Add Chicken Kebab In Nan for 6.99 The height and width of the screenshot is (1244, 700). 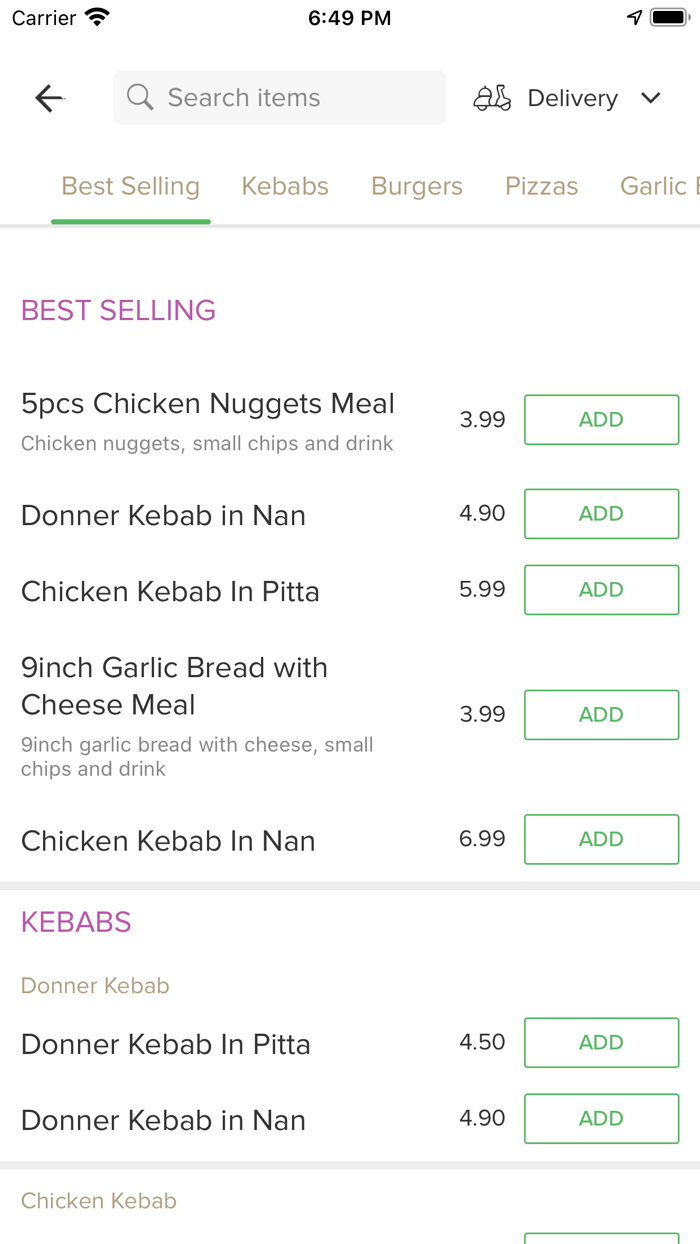(x=601, y=840)
